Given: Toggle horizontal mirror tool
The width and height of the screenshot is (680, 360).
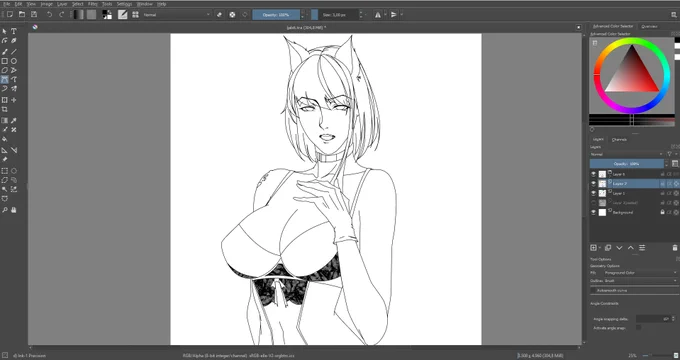Looking at the screenshot, I should [378, 15].
